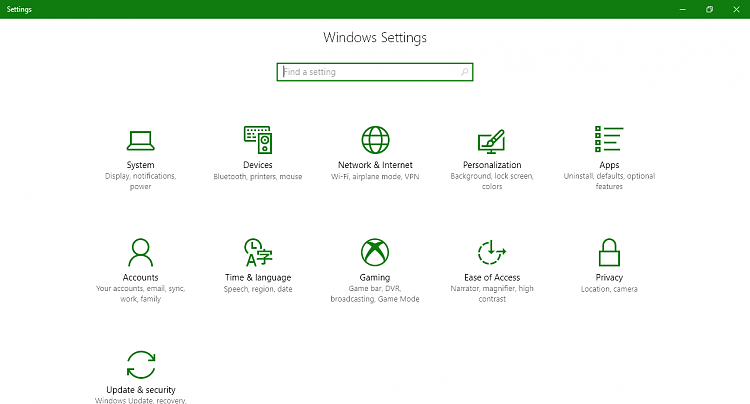
Task: Open the Update & security arrows icon
Action: coord(141,365)
